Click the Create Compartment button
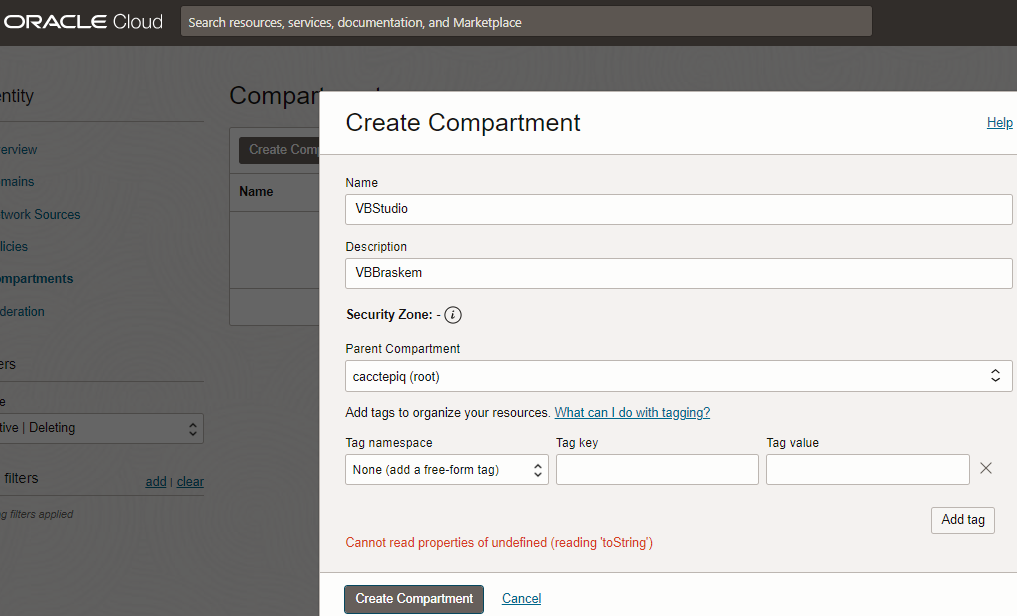 413,598
